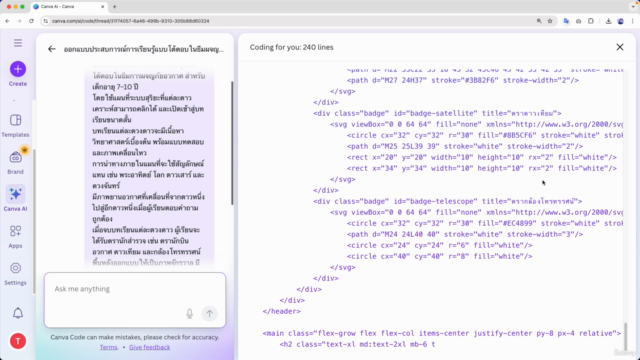Click the </header> closing tag line

pyautogui.click(x=282, y=311)
